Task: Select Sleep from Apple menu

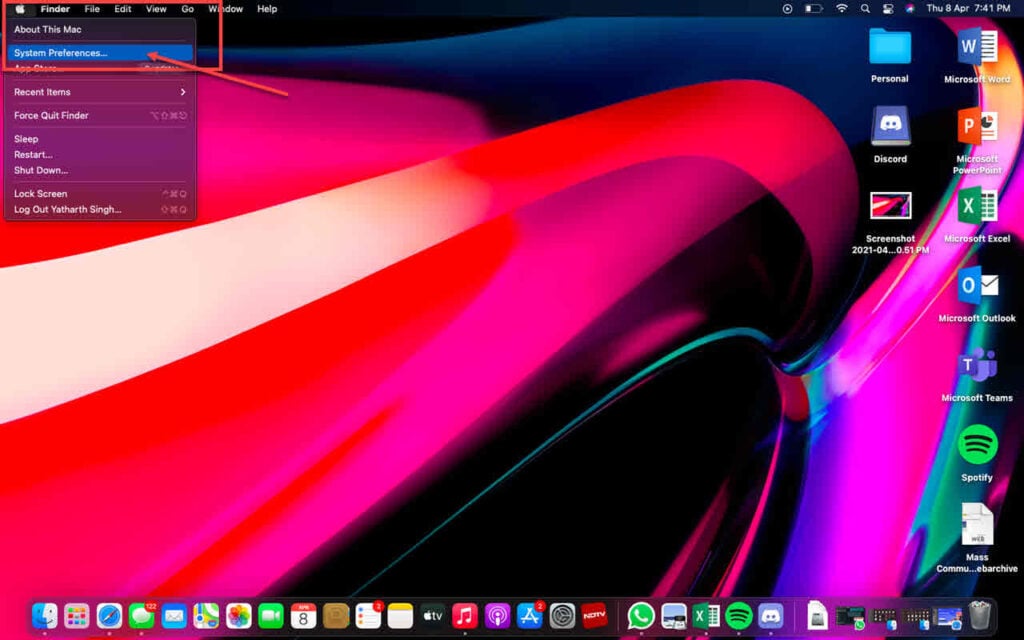Action: [x=99, y=139]
